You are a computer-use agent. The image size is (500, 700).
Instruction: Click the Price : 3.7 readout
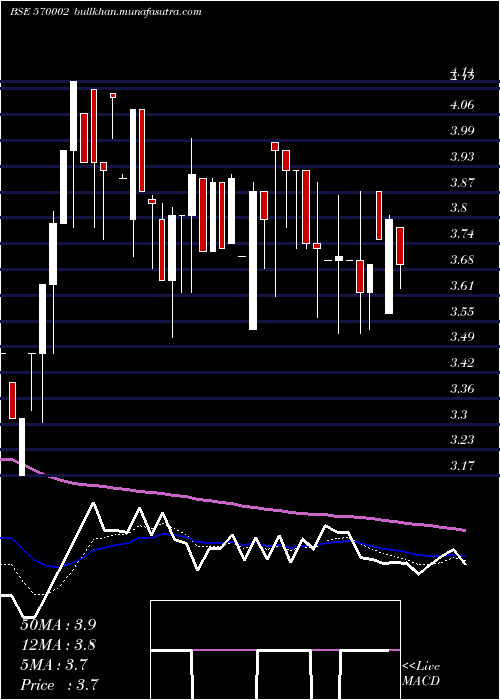click(59, 685)
